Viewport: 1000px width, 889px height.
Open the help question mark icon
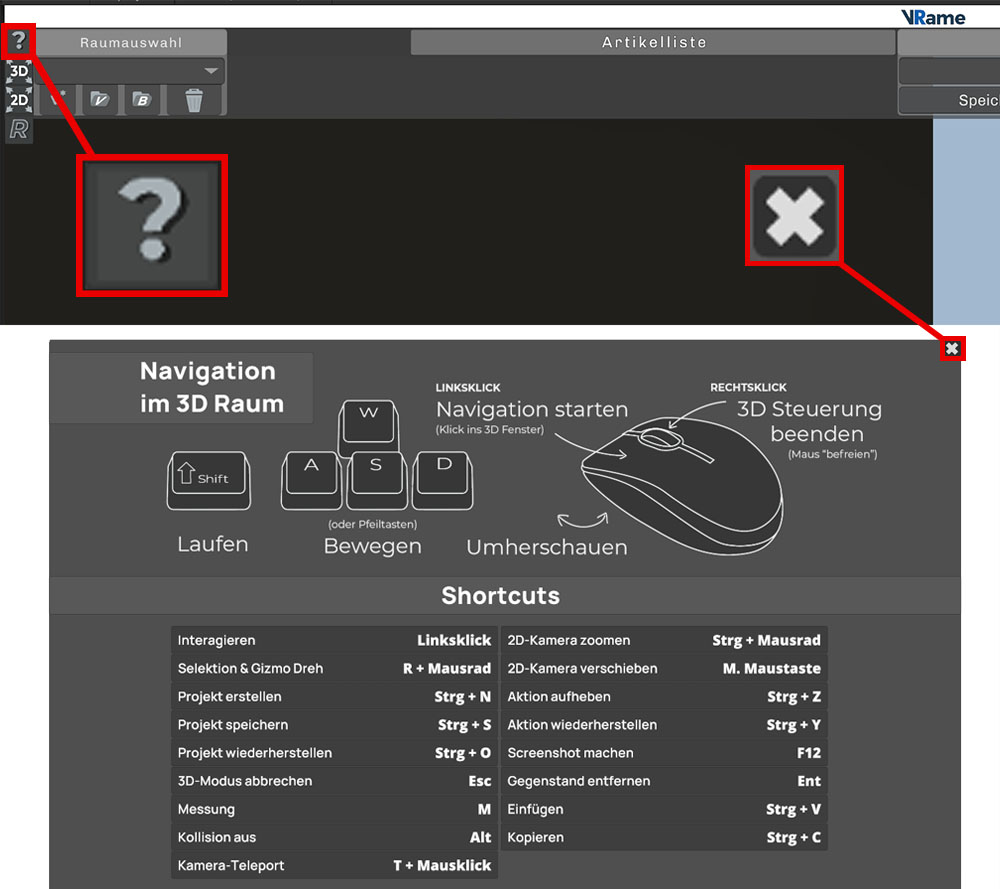tap(18, 41)
